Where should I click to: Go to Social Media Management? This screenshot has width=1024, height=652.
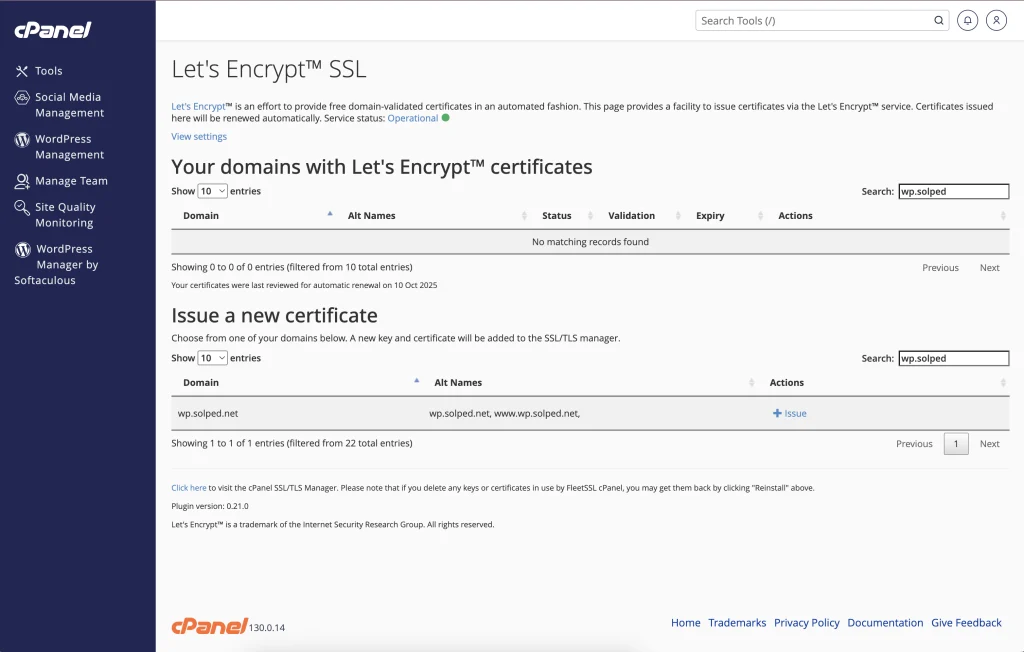click(69, 105)
